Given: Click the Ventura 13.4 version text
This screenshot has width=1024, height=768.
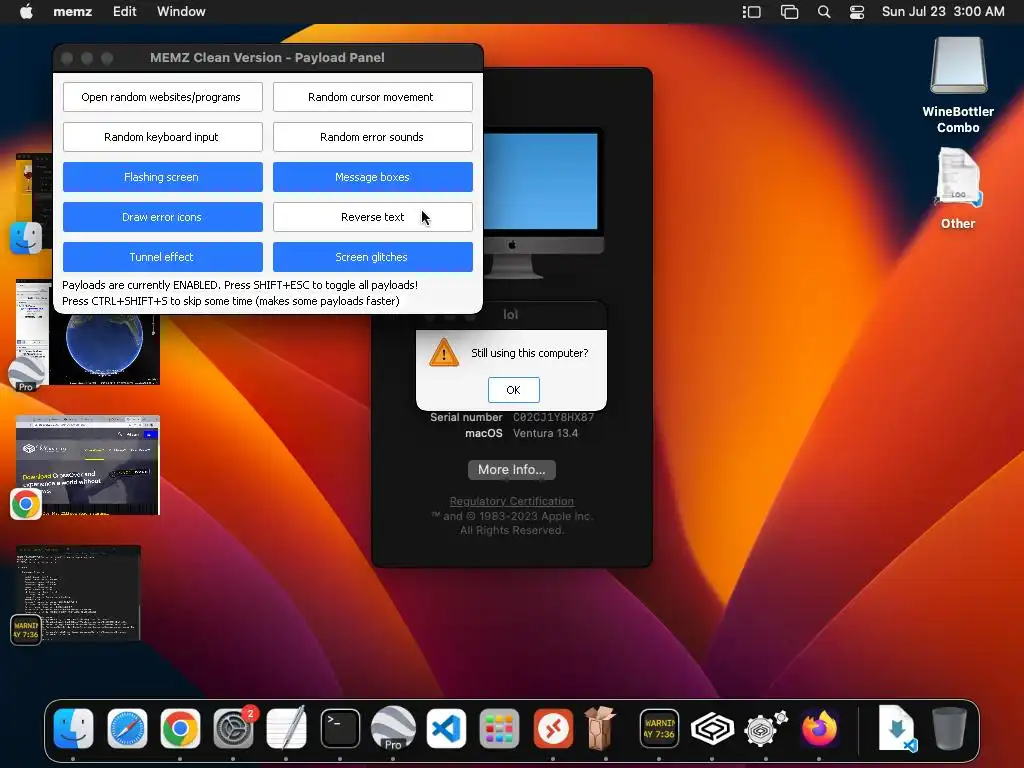Looking at the screenshot, I should click(545, 433).
